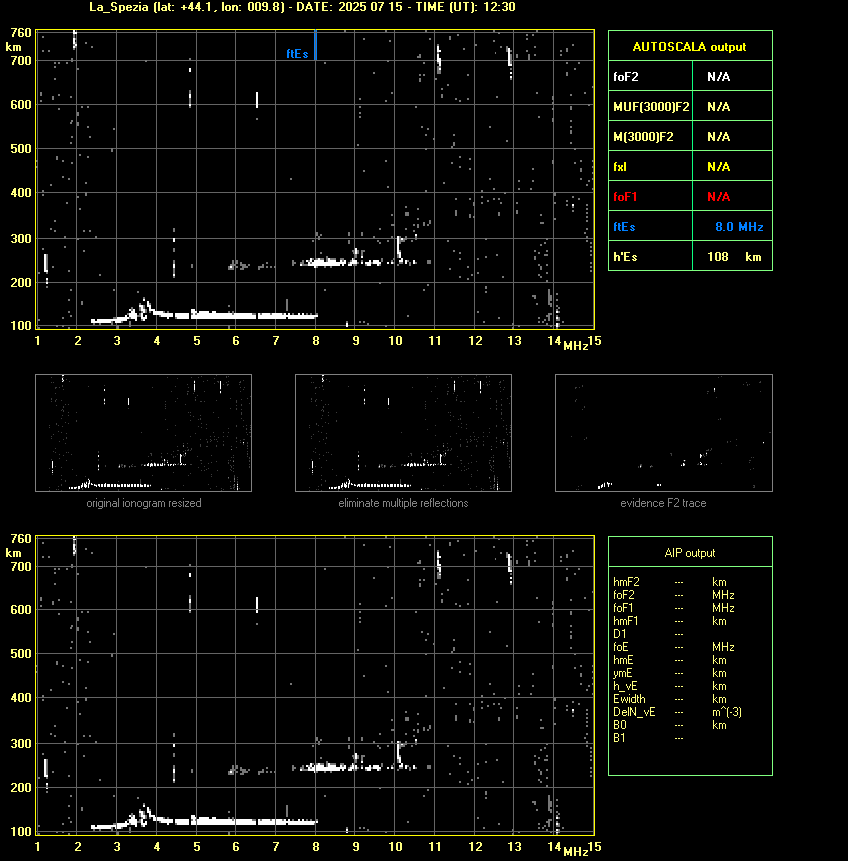Click the h_vE row in AIP output

pos(670,686)
